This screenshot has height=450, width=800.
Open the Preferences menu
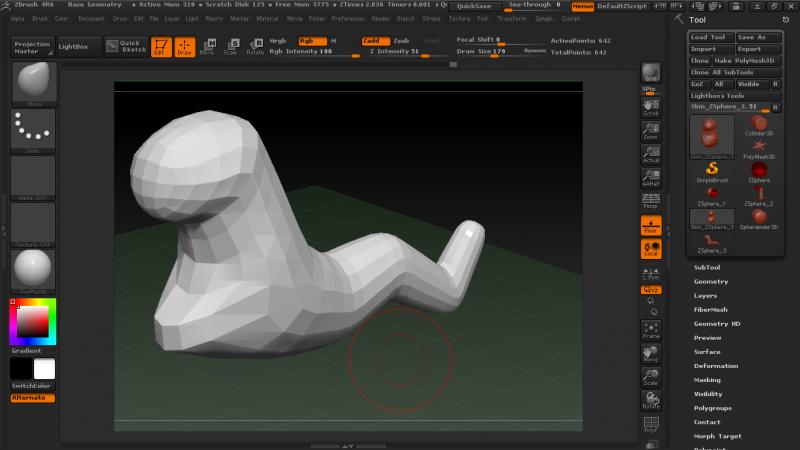(348, 18)
